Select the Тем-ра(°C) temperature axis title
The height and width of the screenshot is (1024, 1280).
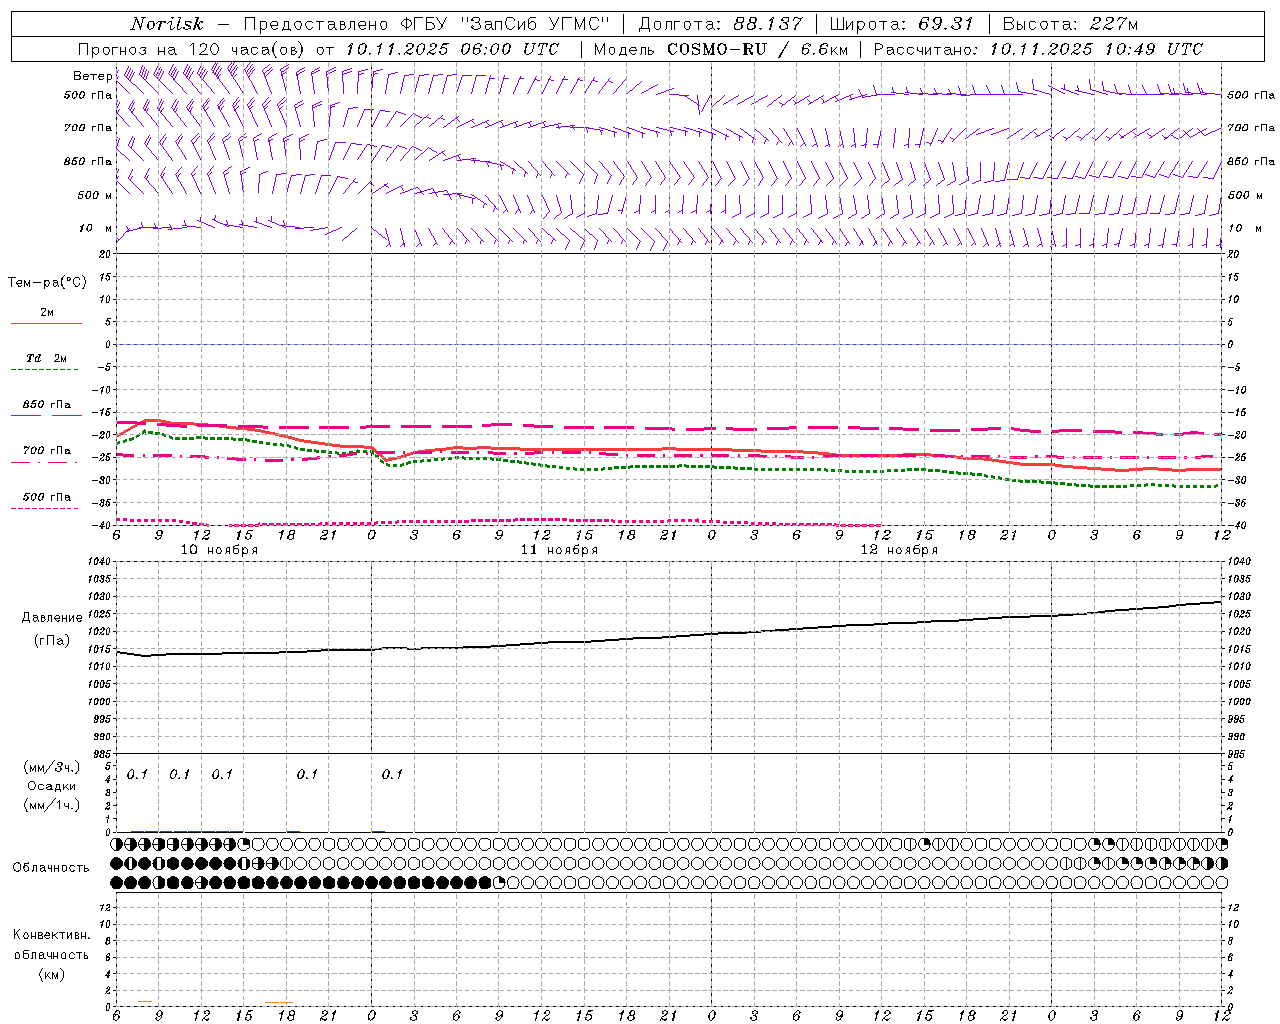[x=47, y=283]
